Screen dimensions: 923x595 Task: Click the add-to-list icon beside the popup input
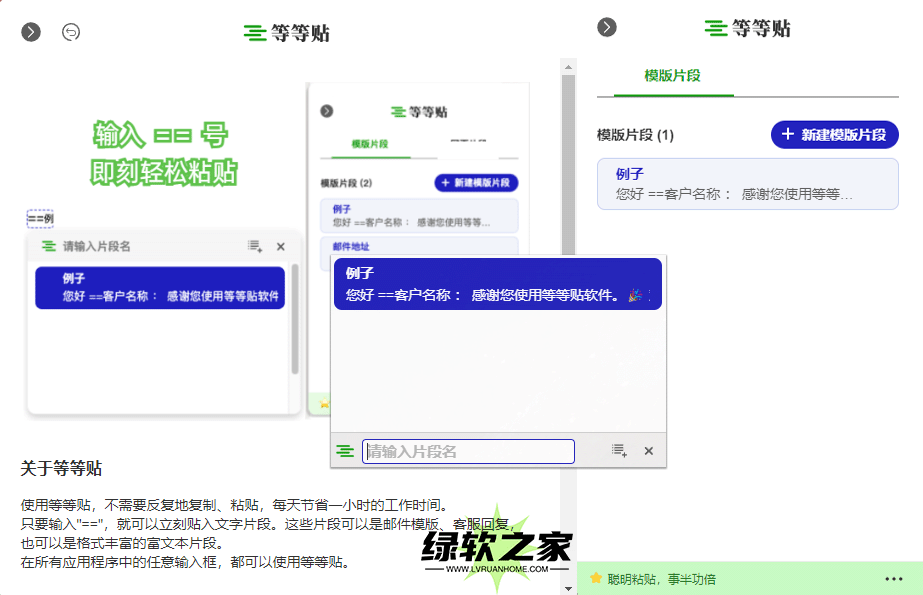(x=619, y=451)
